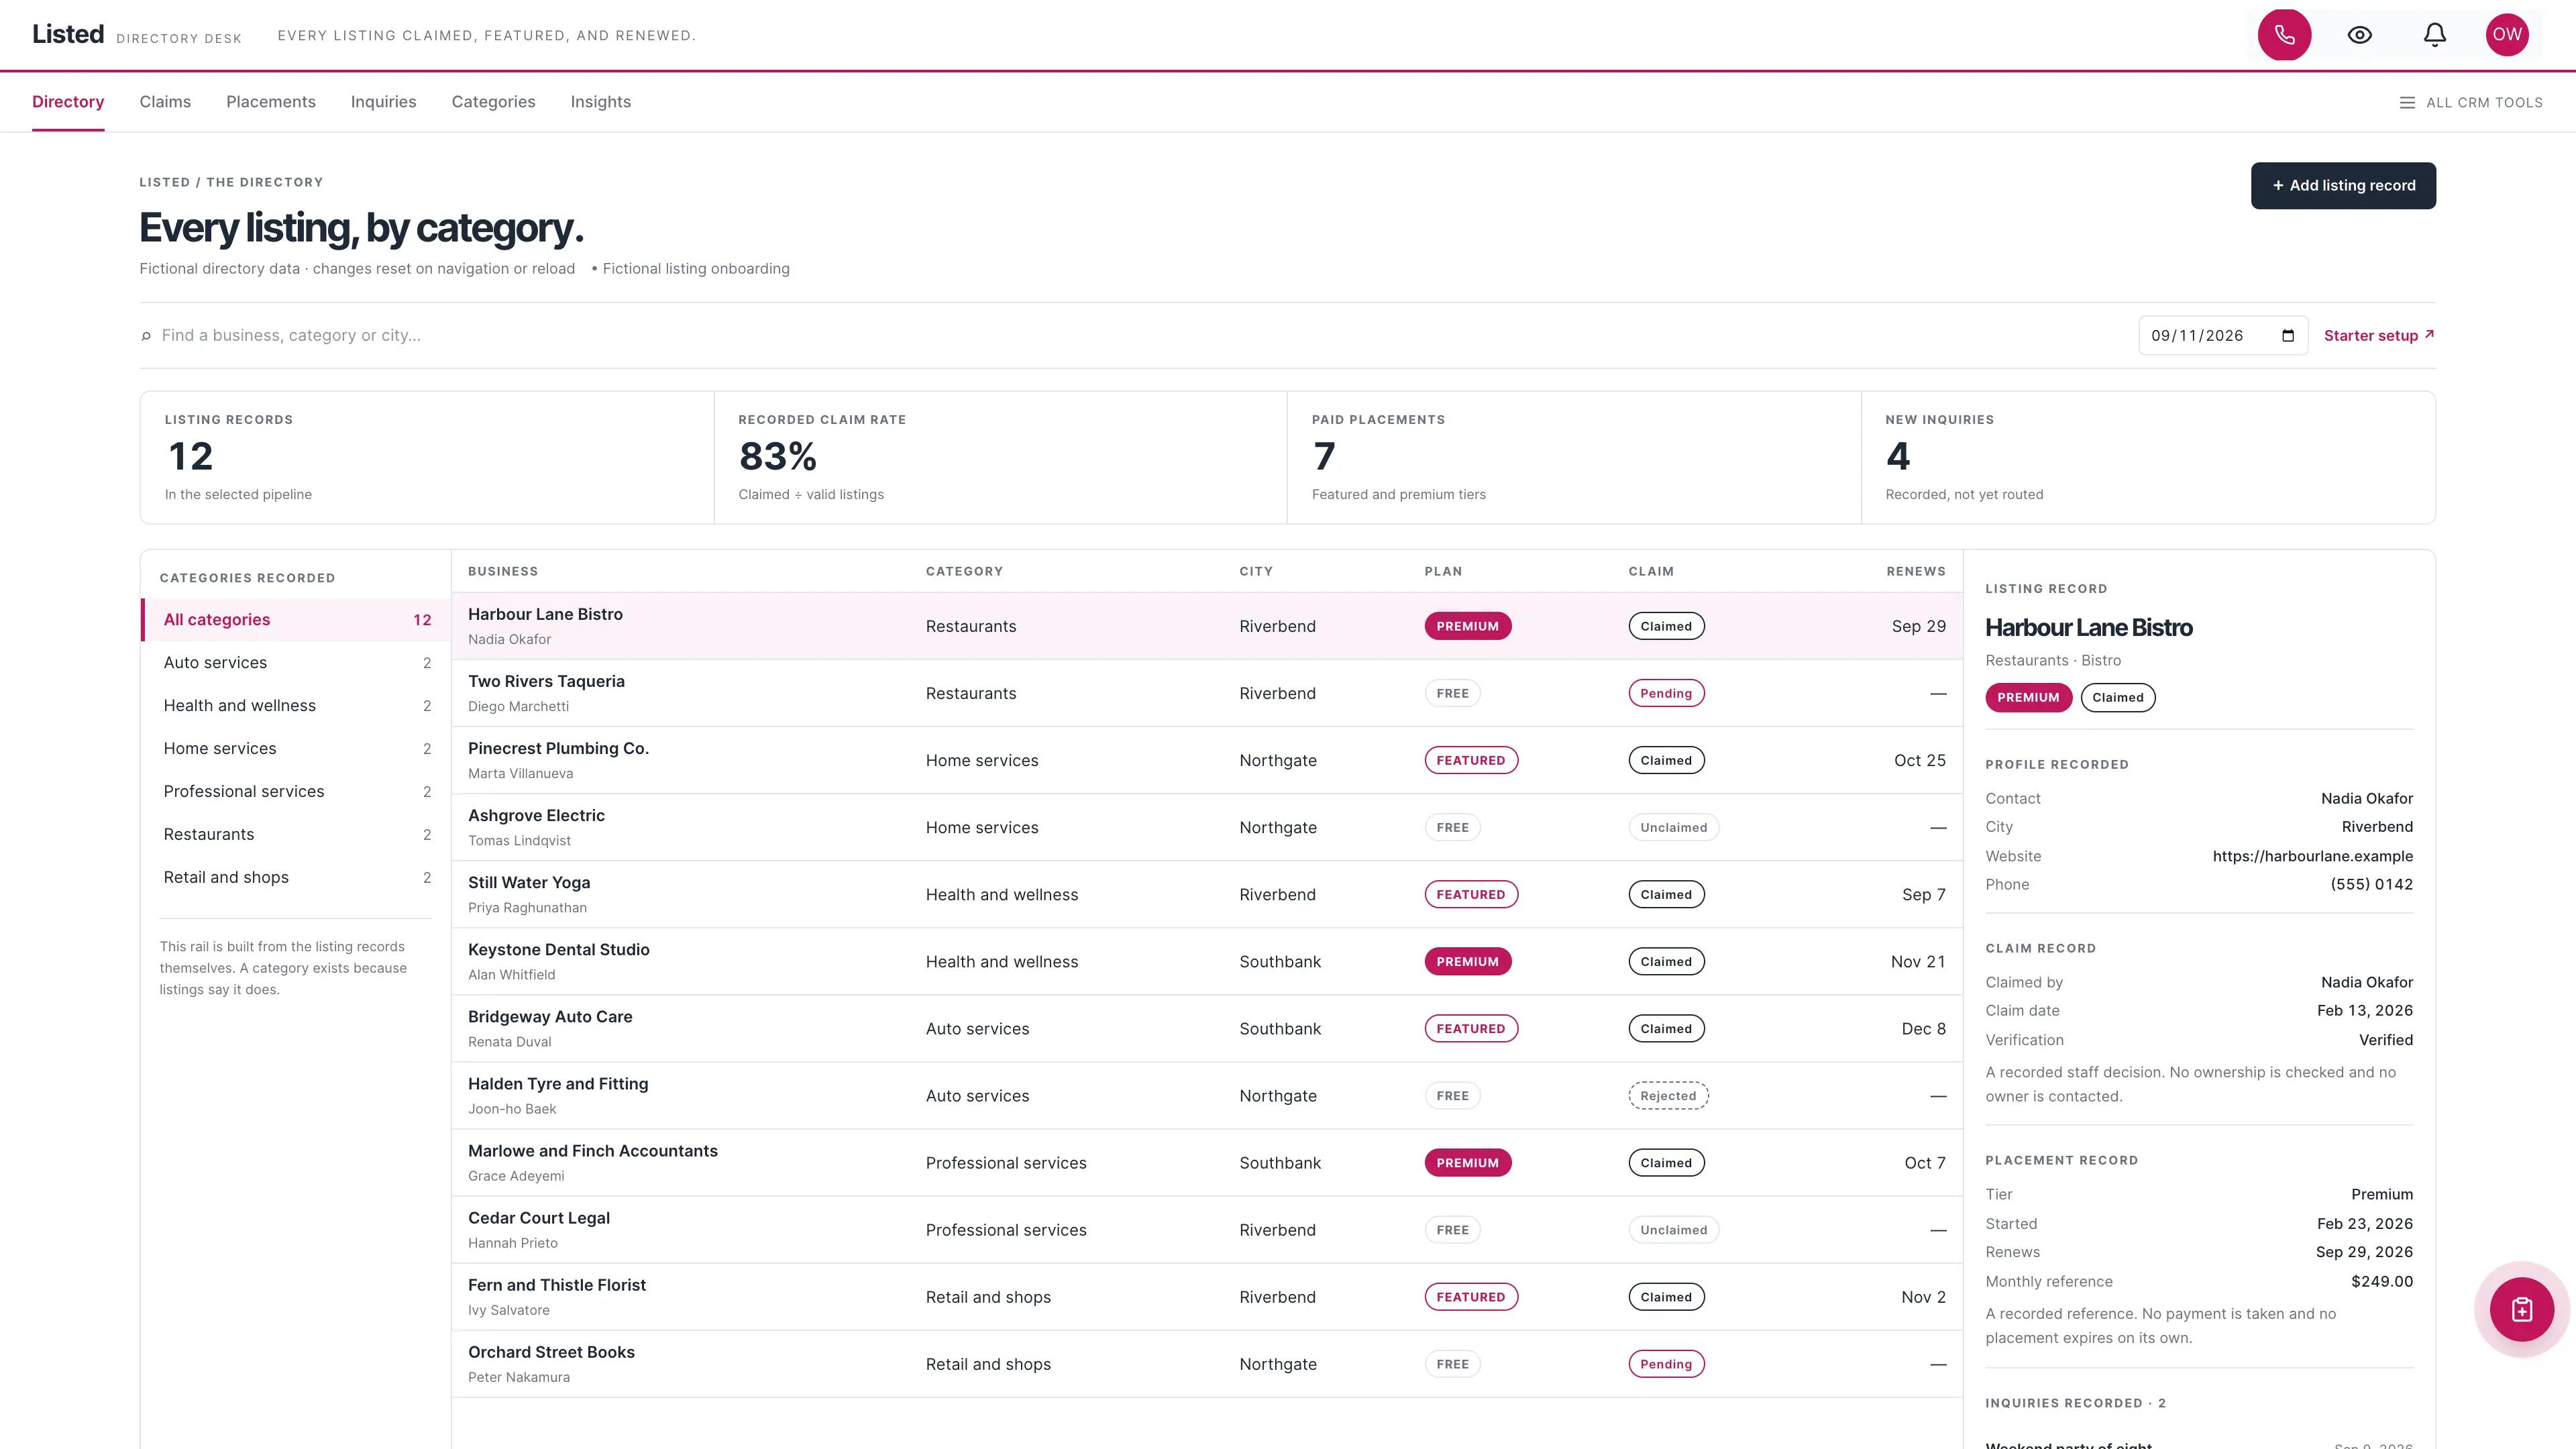Click the PREMIUM badge in listing record panel
Viewport: 2576px width, 1449px height.
2028,698
